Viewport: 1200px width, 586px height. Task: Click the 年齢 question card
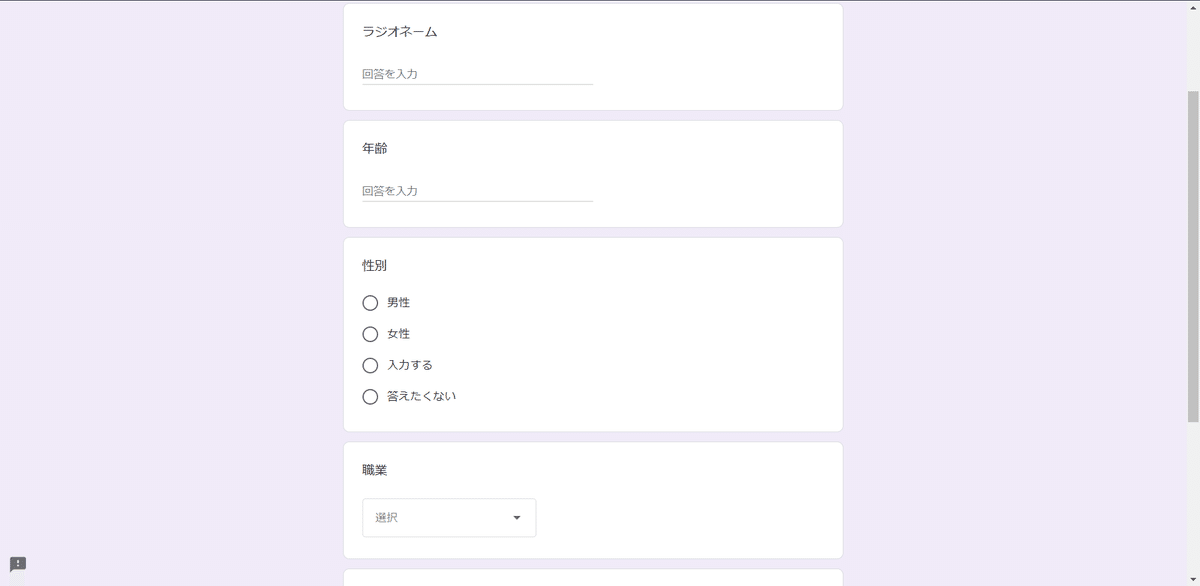(593, 173)
